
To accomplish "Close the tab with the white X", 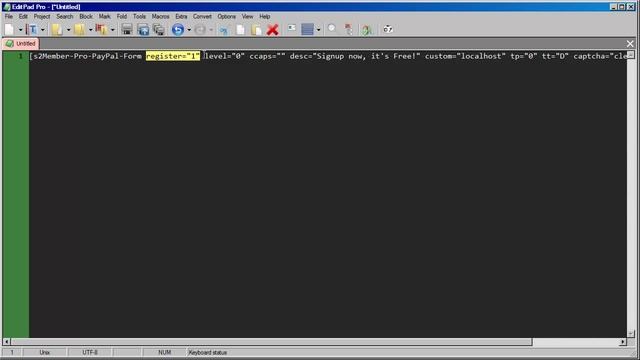I will tap(630, 43).
